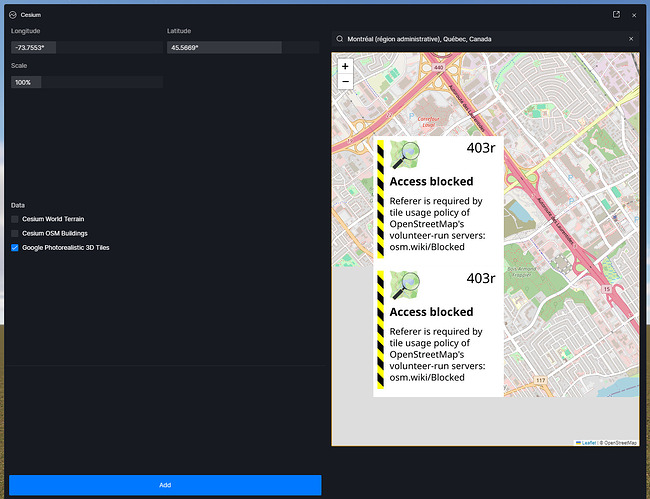Open panel in a pop-out window
650x499 pixels.
point(616,15)
